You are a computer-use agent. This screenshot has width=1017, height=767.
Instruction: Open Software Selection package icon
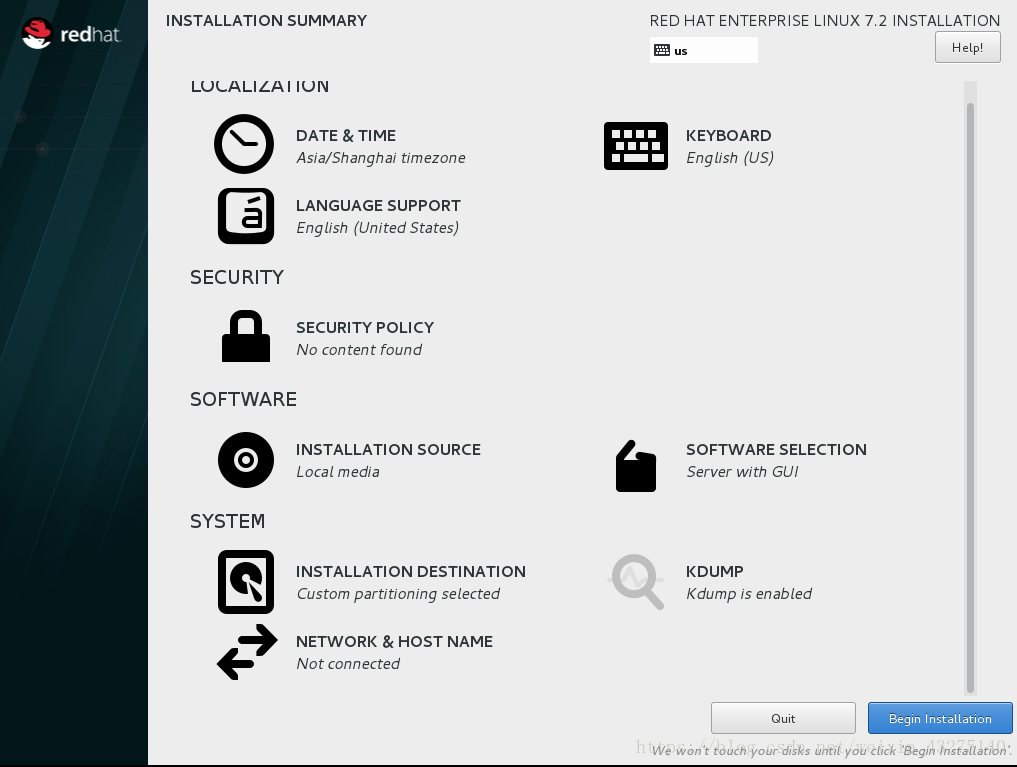click(636, 466)
